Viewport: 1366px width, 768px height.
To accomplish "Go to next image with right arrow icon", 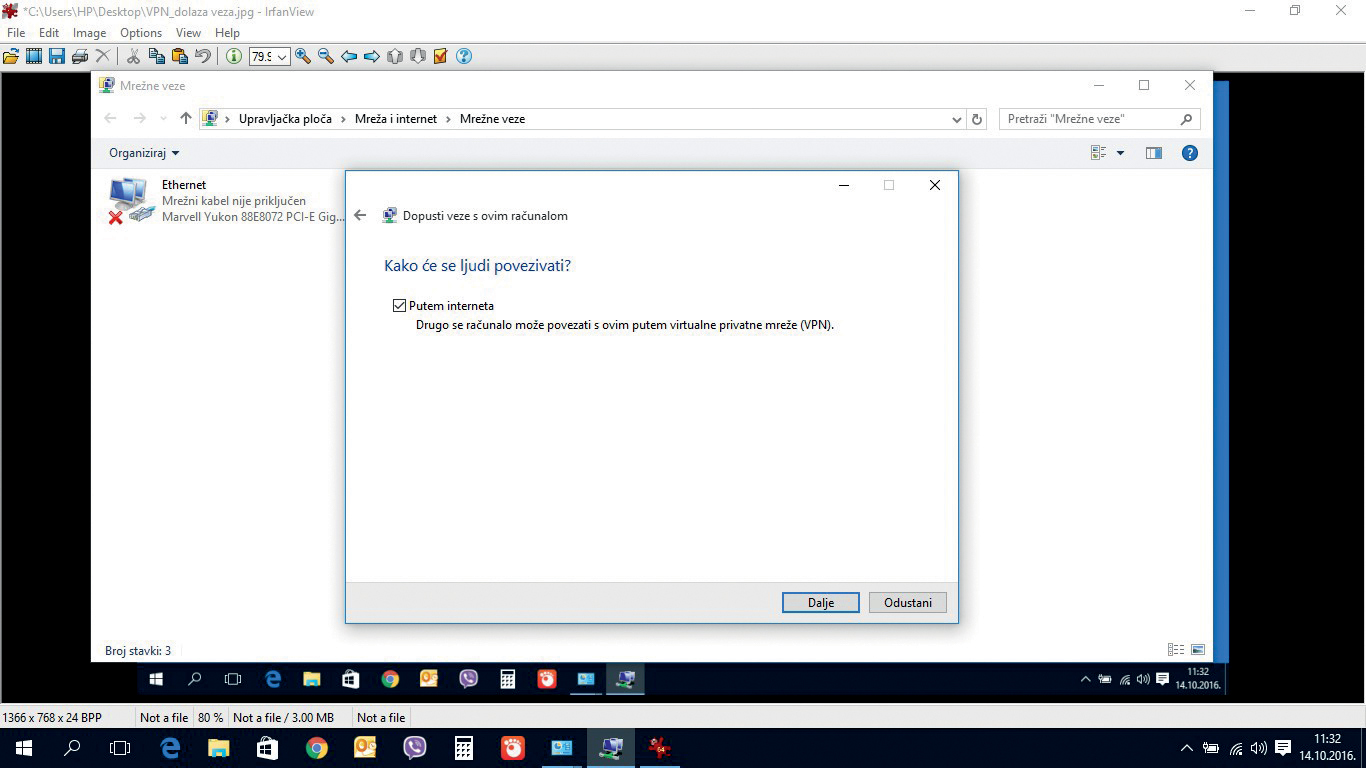I will click(372, 56).
